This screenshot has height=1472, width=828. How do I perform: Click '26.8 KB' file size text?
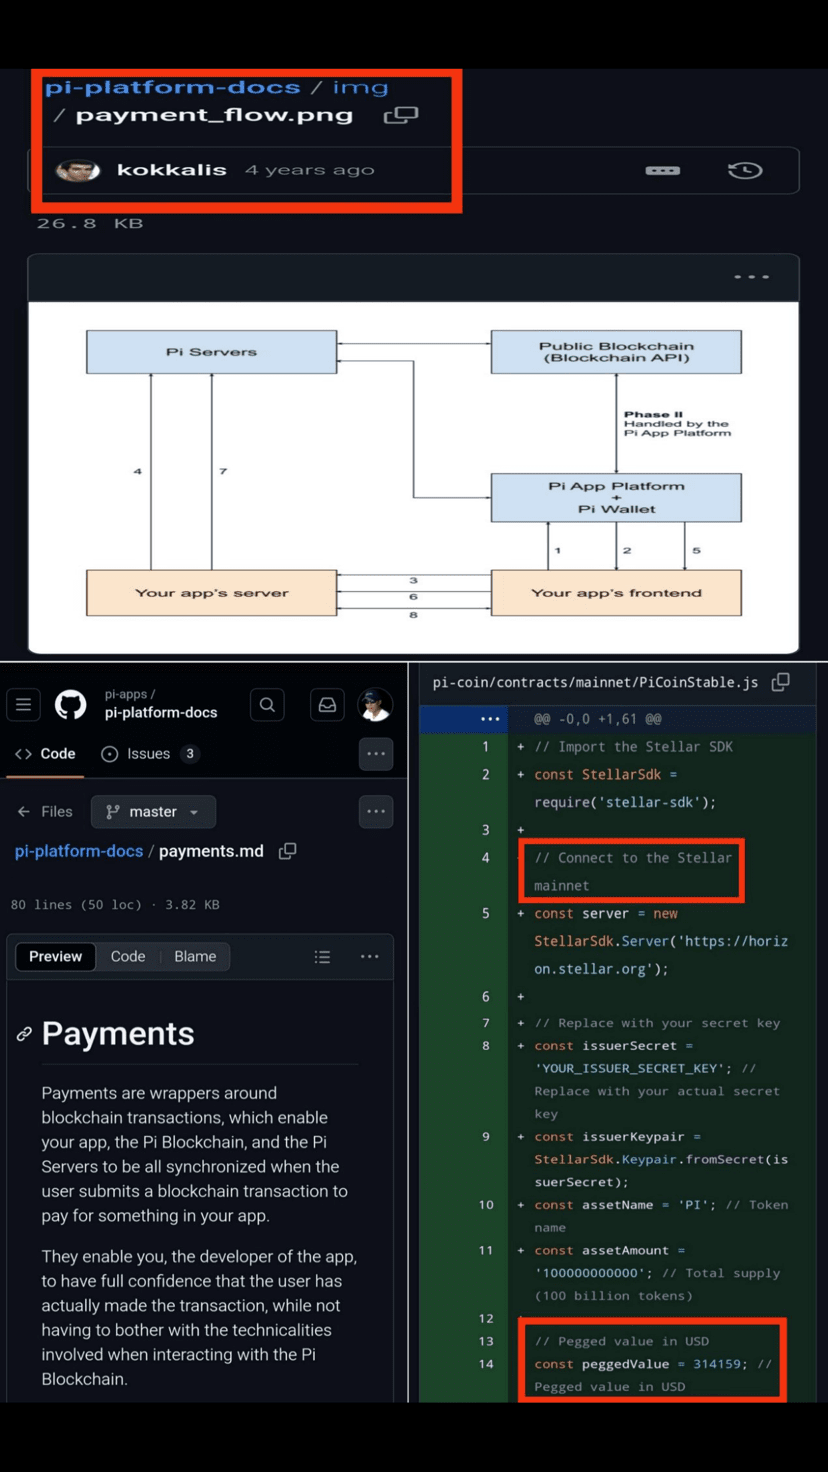coord(90,224)
